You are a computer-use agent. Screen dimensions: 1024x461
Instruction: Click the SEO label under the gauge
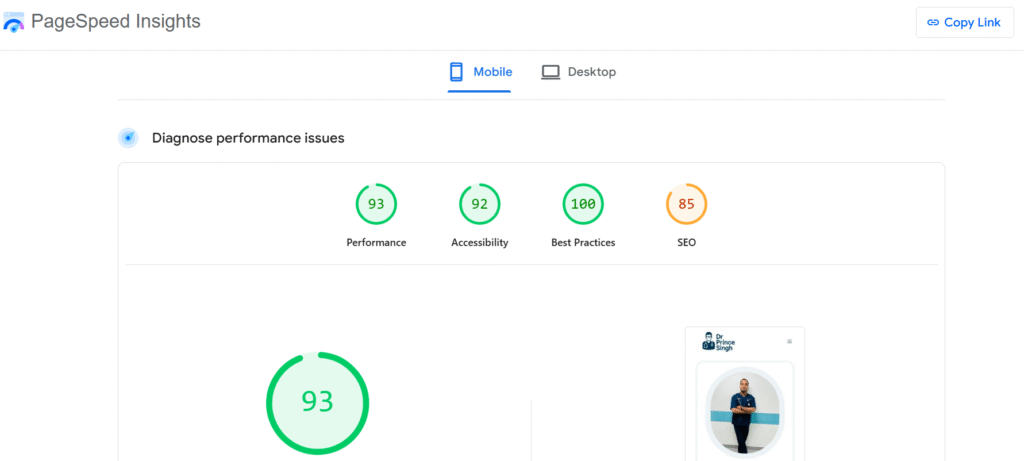(686, 243)
